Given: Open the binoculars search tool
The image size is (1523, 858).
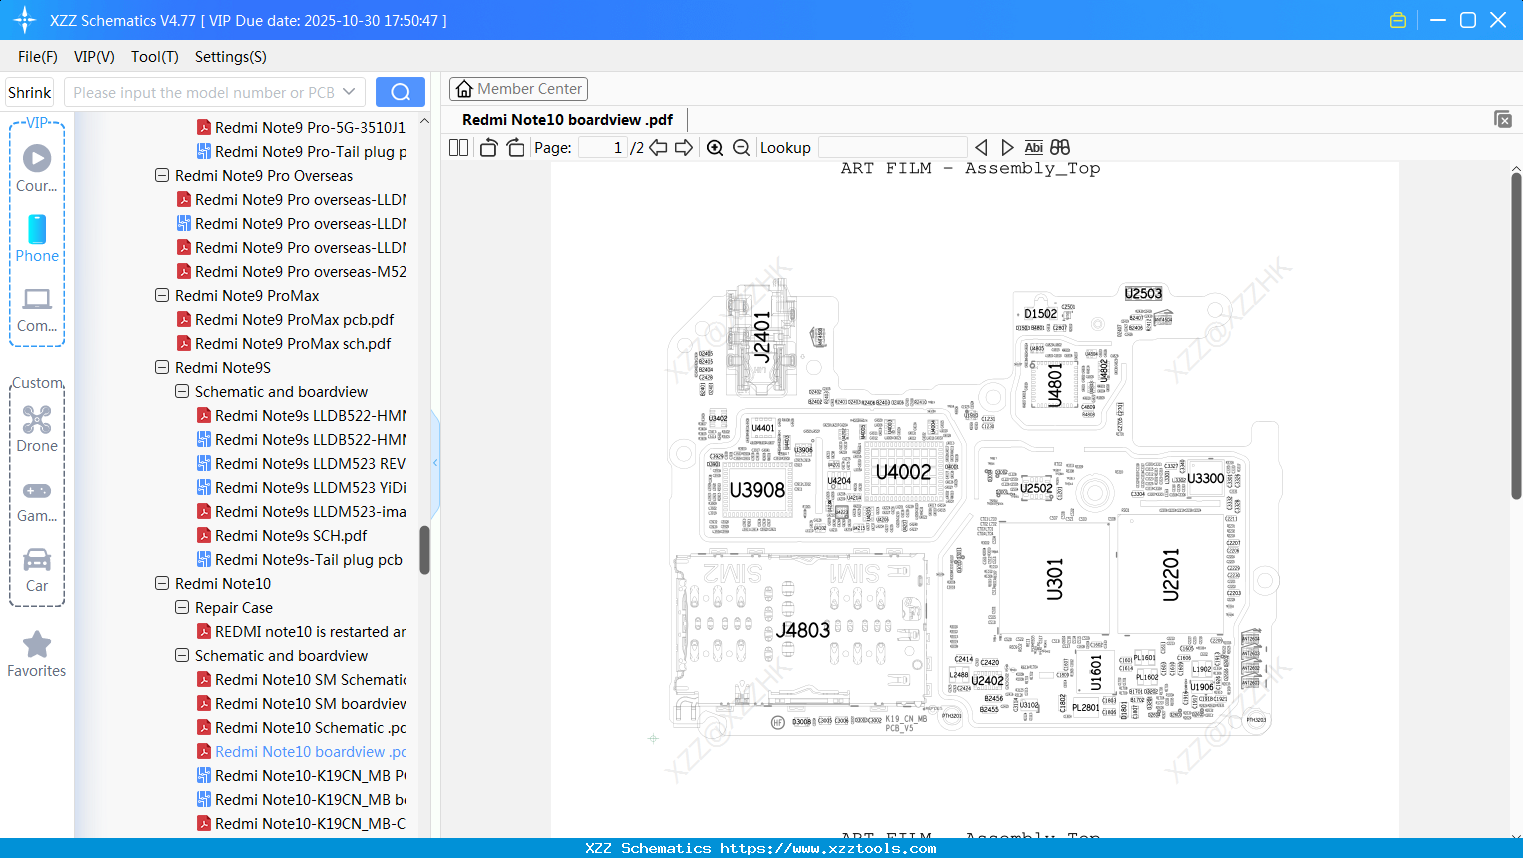Looking at the screenshot, I should pyautogui.click(x=1059, y=146).
